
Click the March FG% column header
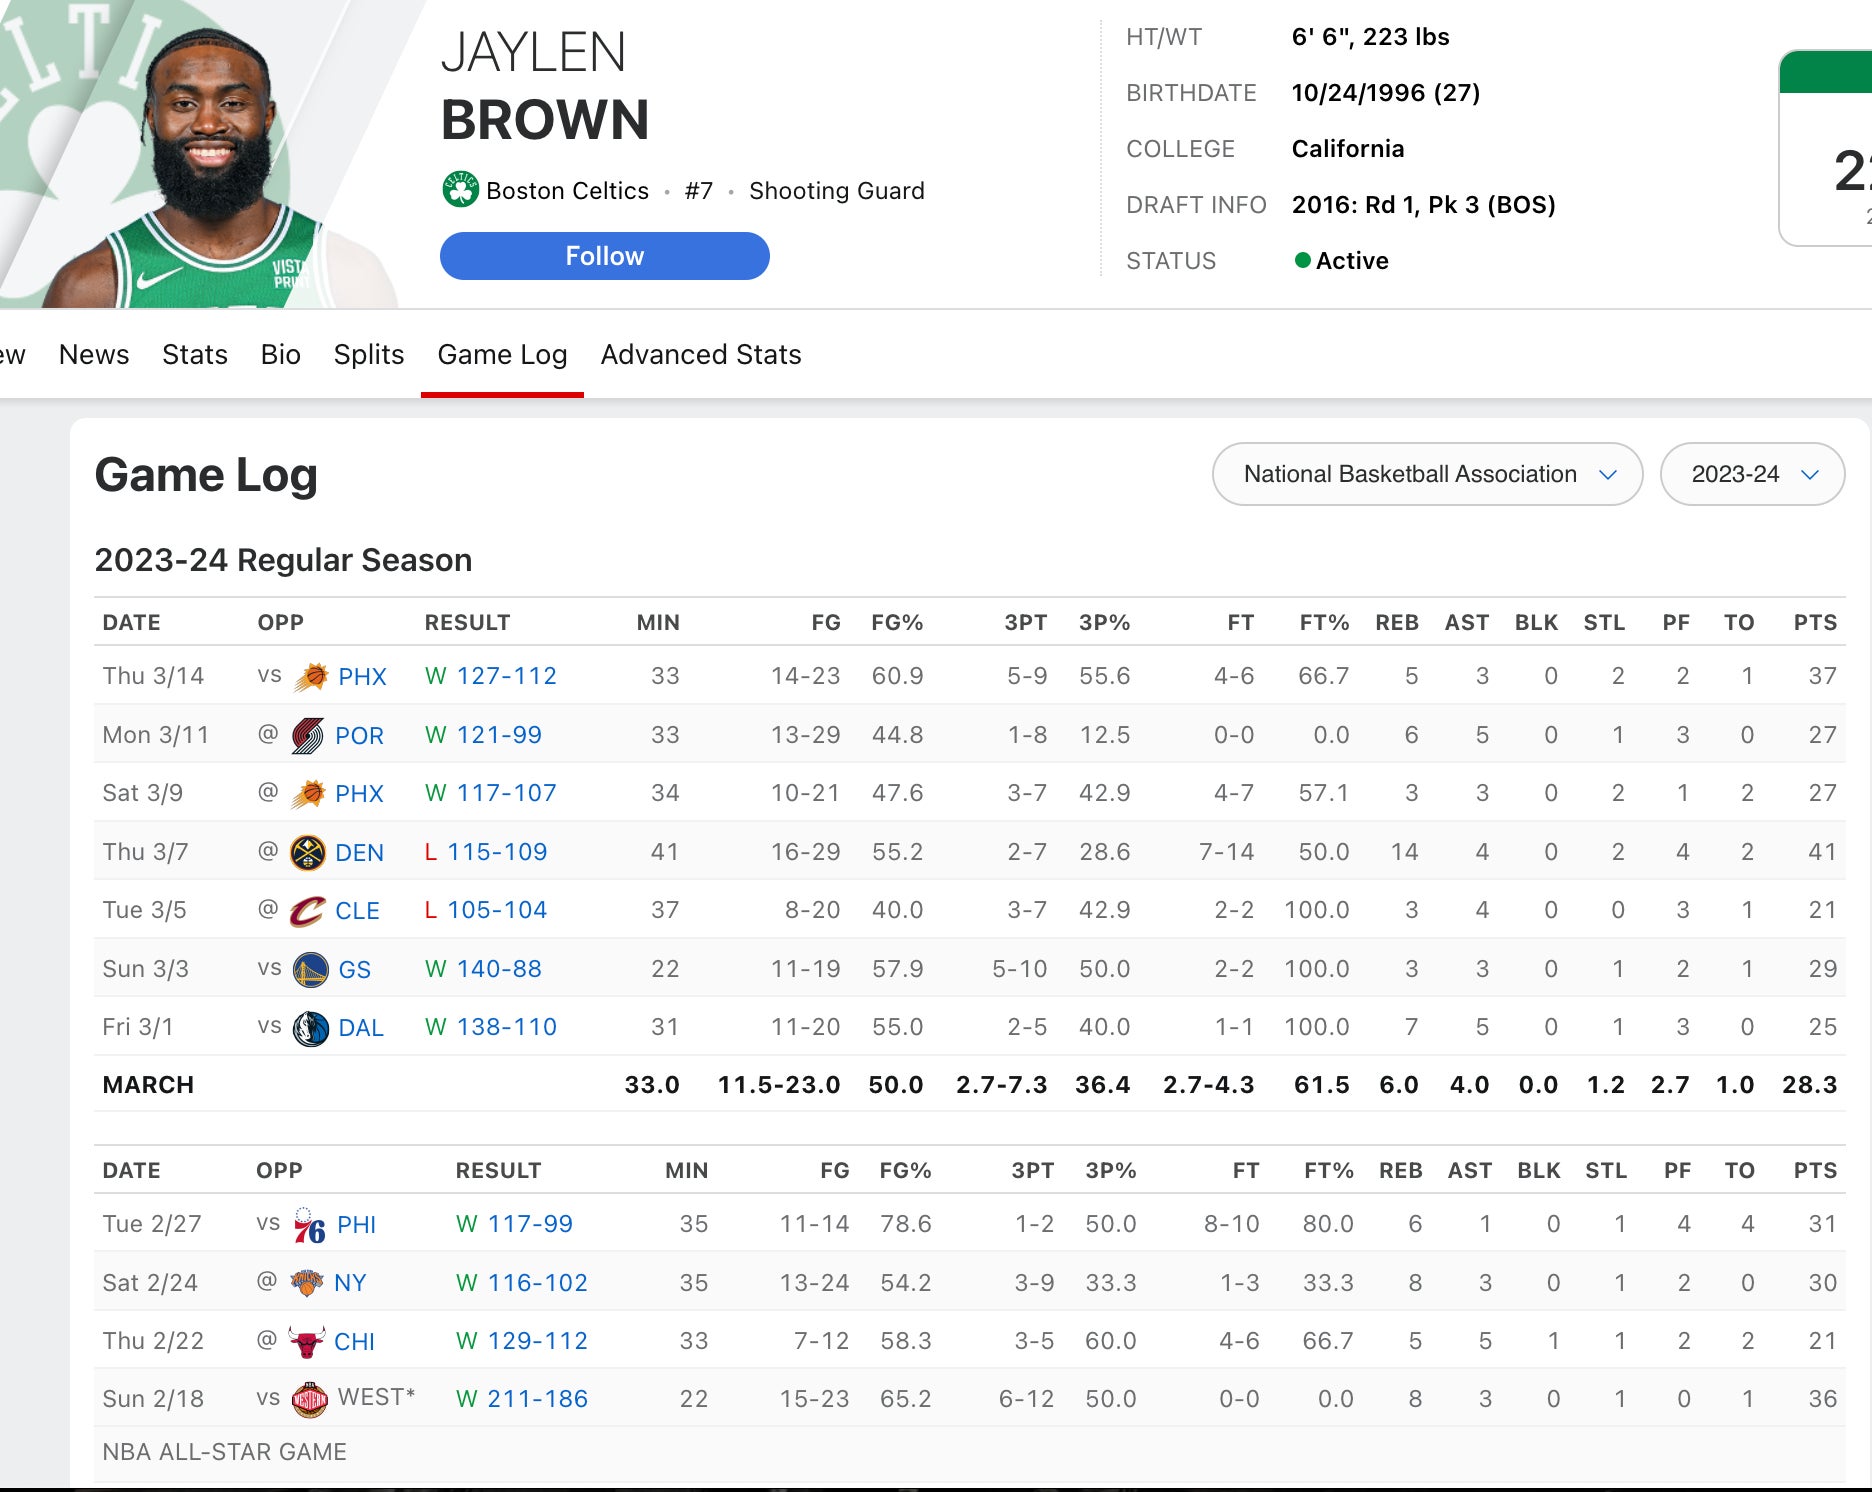(897, 622)
